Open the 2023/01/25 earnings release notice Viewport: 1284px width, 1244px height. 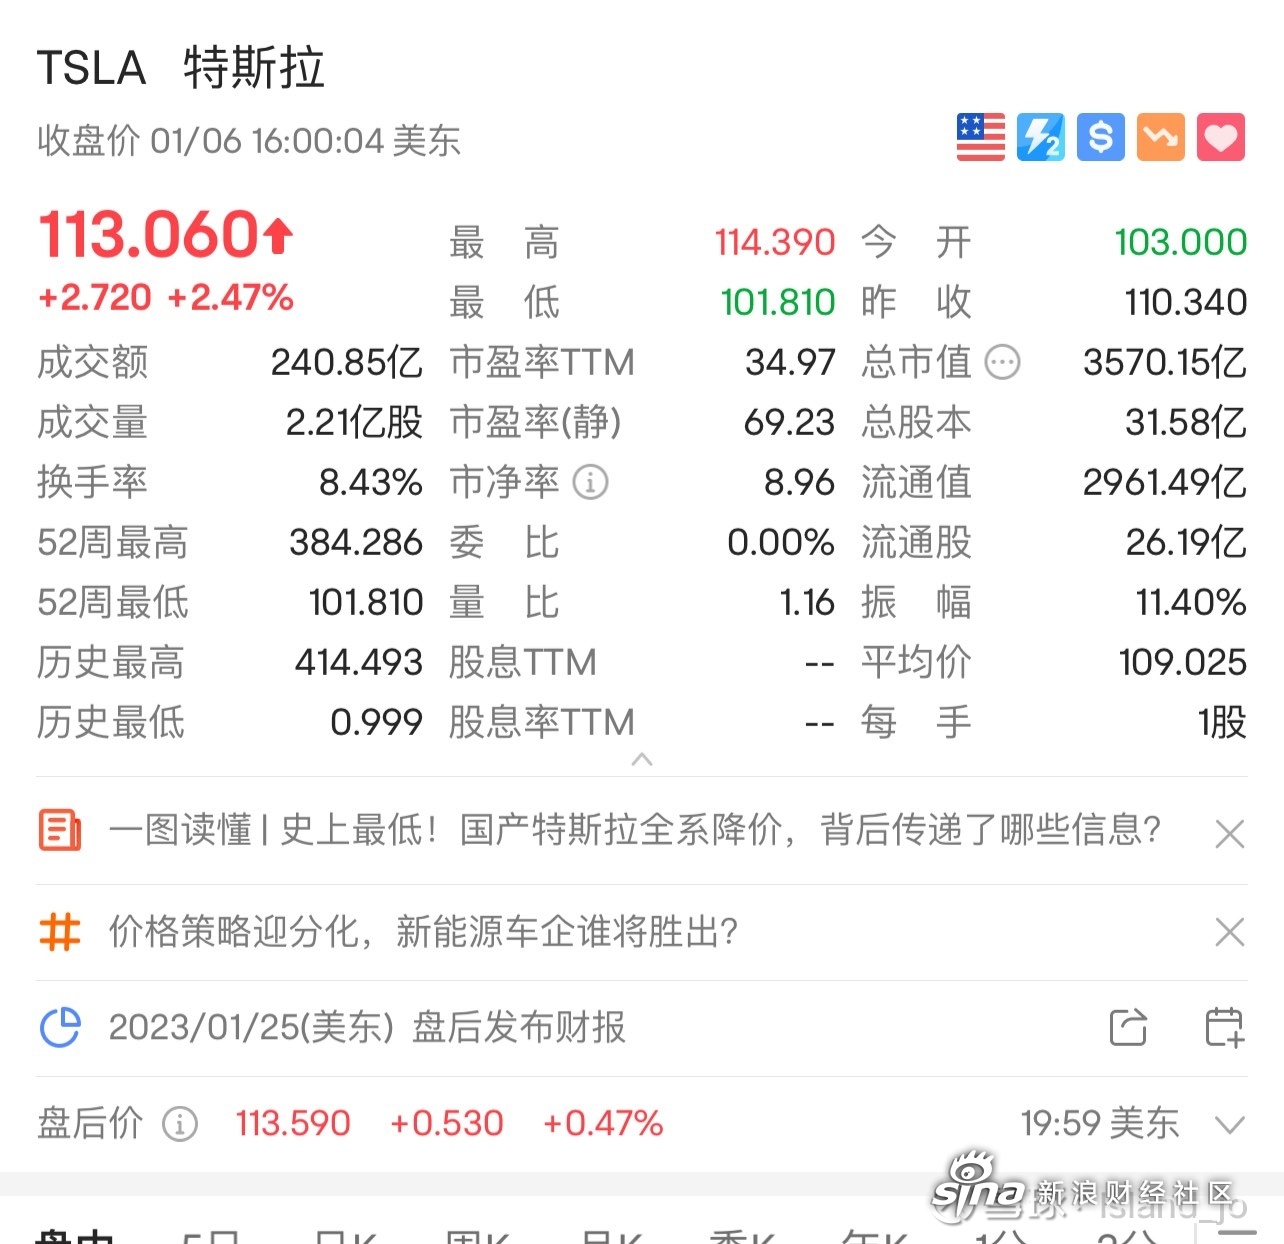[x=367, y=1027]
